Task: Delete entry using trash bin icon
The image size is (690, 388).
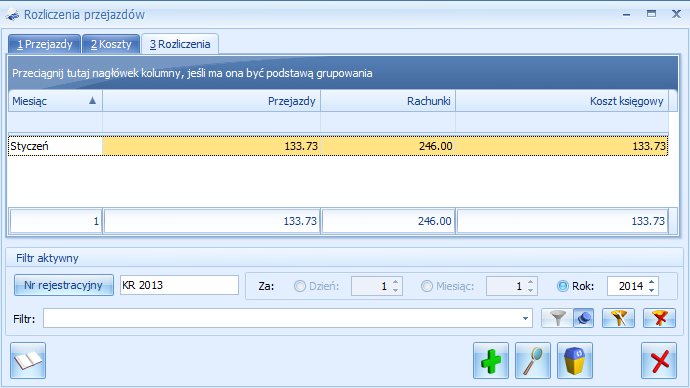Action: click(x=575, y=360)
